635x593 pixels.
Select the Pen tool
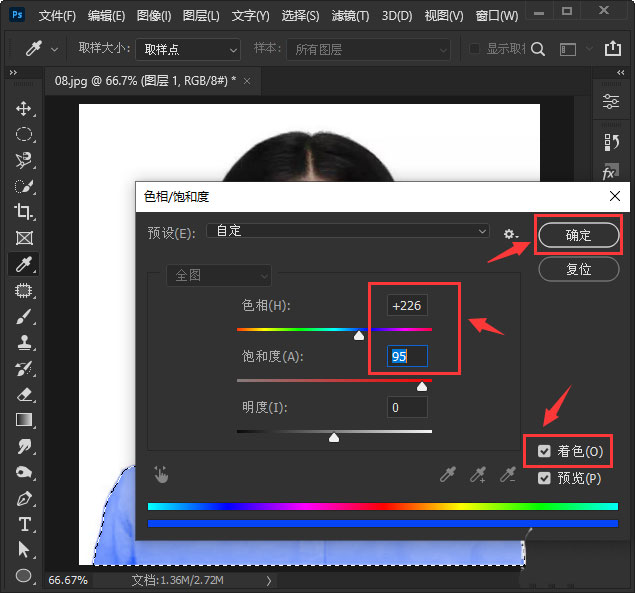coord(23,498)
